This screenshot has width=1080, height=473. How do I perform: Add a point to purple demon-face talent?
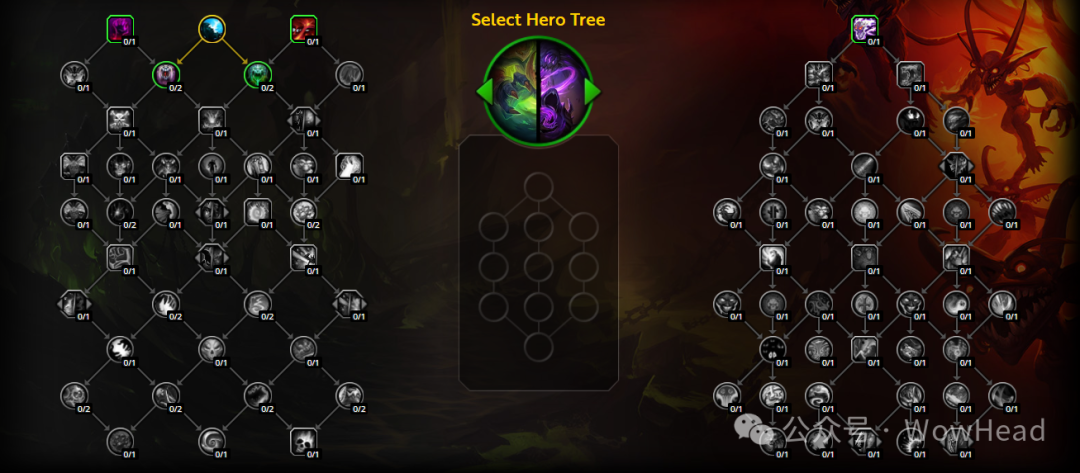166,74
